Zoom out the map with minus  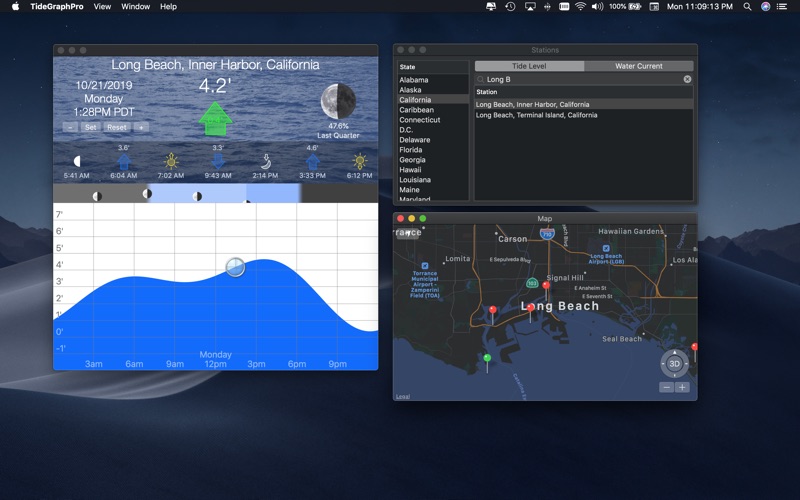666,387
